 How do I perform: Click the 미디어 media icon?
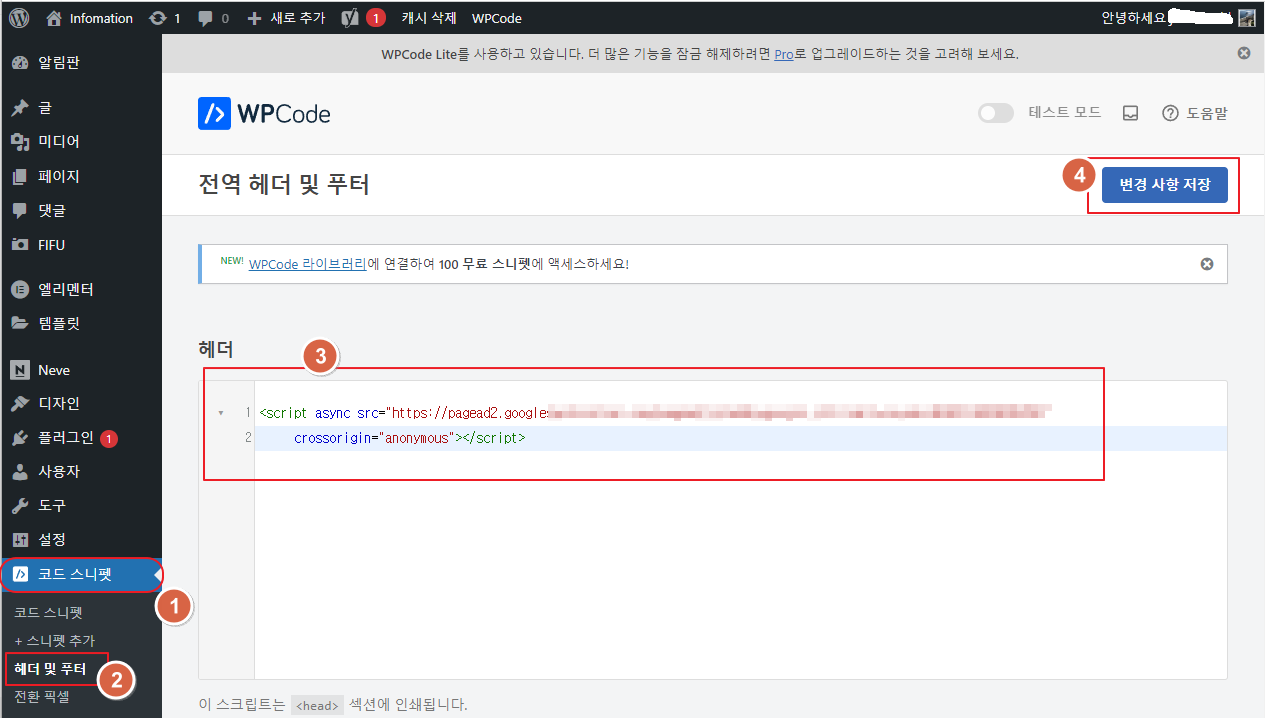20,142
